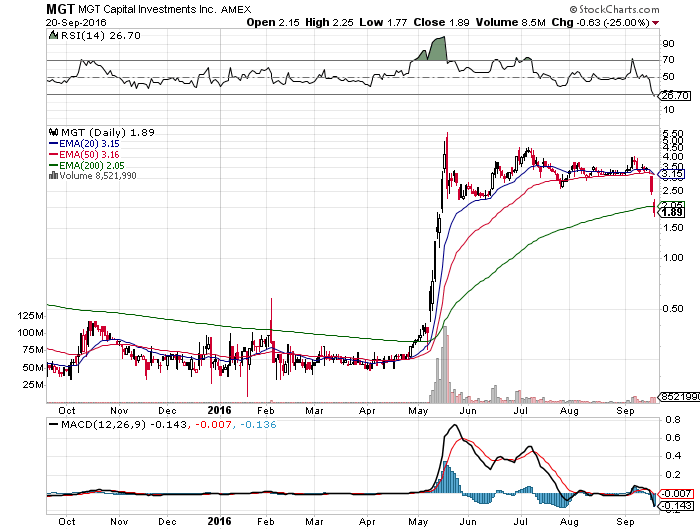Screen dimensions: 700x530
Task: Click the blue histogram value -0.136 in legend
Action: coord(258,425)
